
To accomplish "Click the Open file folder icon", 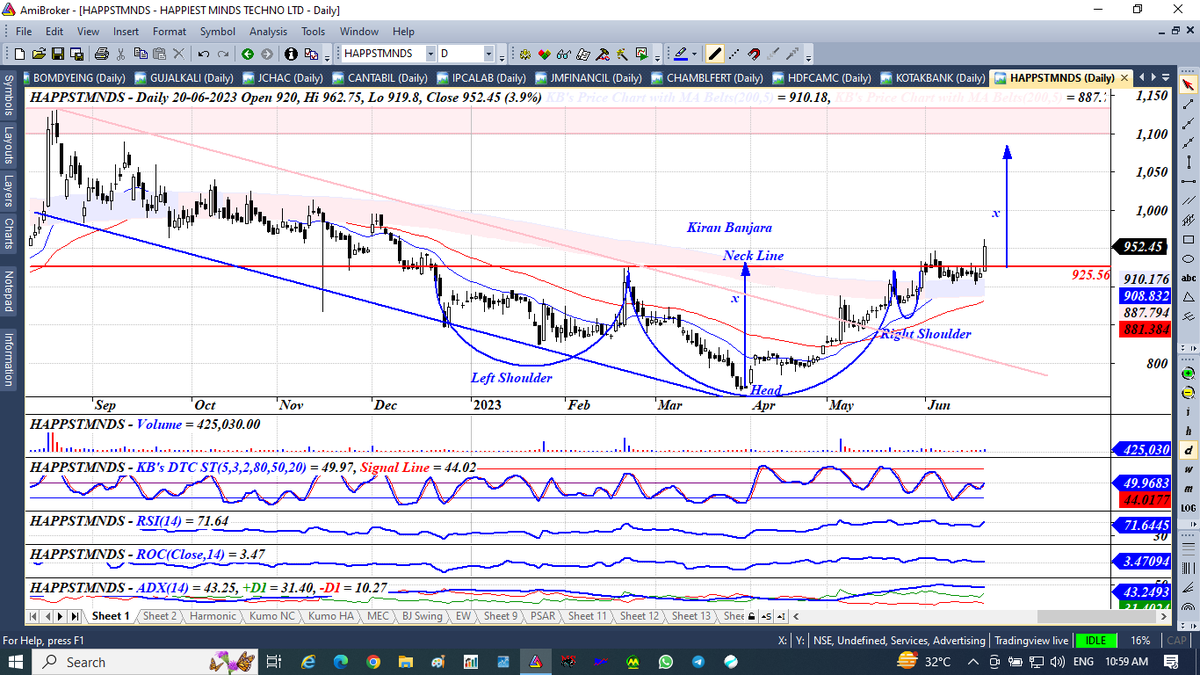I will 38,53.
